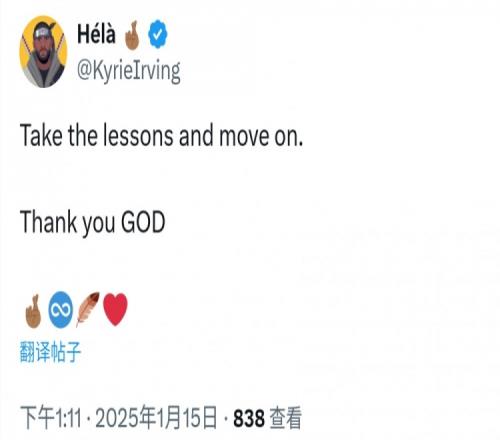Click the blue infinity emoji
Image resolution: width=500 pixels, height=440 pixels.
coord(61,310)
